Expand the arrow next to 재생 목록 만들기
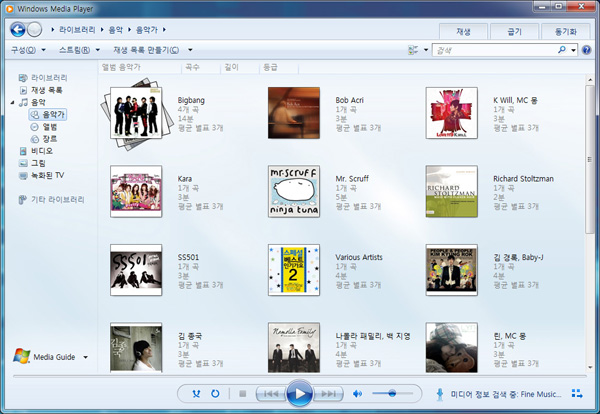600x414 pixels. click(190, 50)
